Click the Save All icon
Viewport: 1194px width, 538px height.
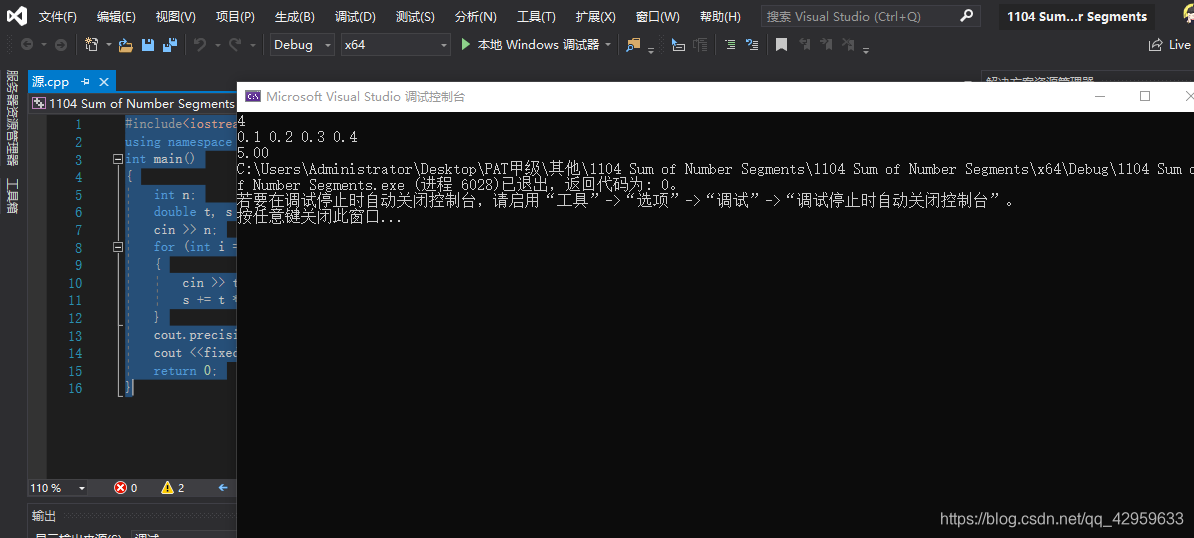coord(170,45)
